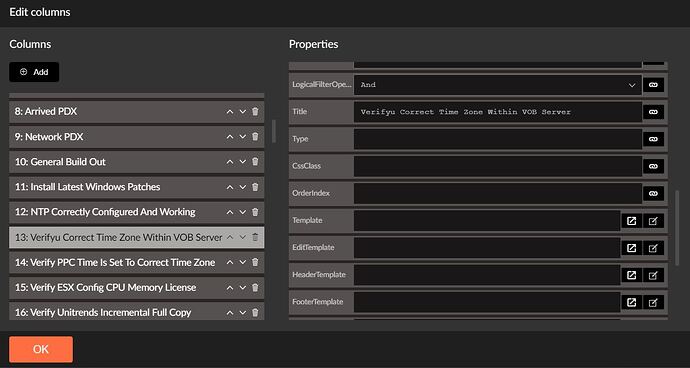Click the Properties panel scrollbar
Image resolution: width=690 pixels, height=368 pixels.
pyautogui.click(x=677, y=227)
